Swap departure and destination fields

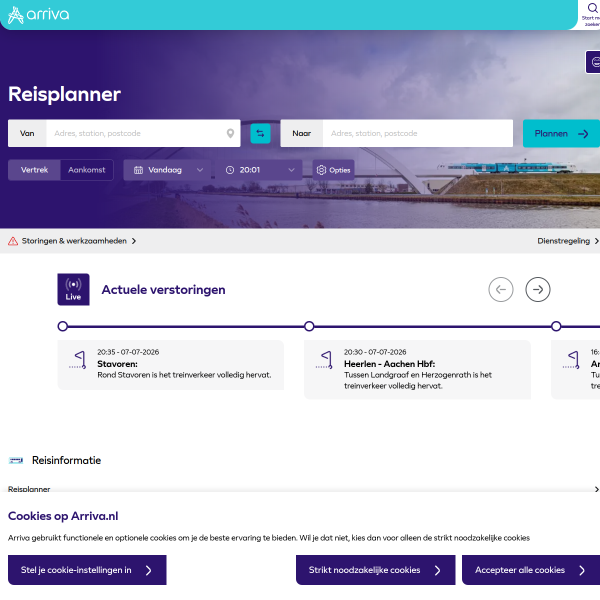pos(260,134)
